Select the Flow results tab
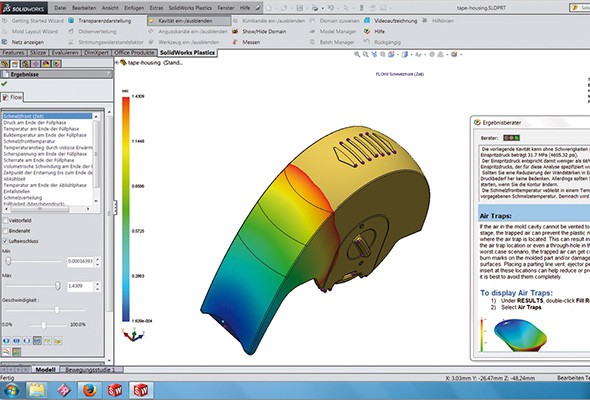The width and height of the screenshot is (590, 400). tap(12, 97)
